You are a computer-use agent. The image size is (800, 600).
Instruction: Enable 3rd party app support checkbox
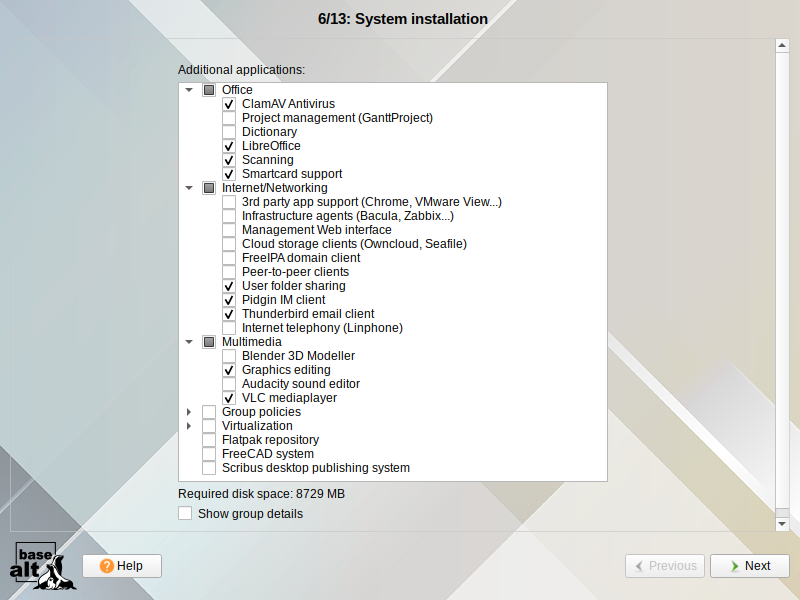[x=229, y=202]
